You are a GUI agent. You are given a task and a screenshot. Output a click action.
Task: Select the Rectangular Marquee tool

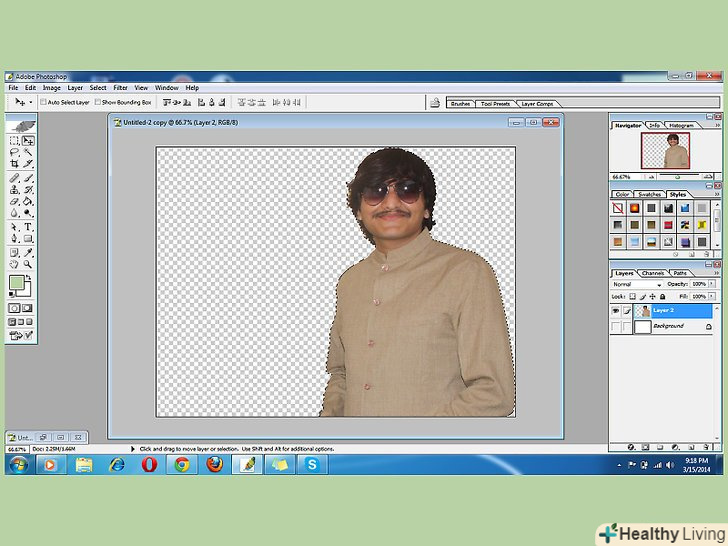pyautogui.click(x=14, y=140)
